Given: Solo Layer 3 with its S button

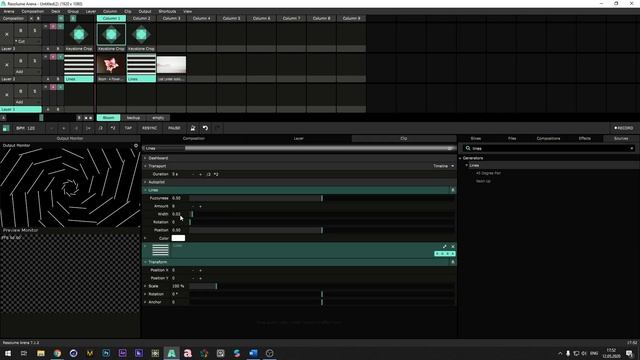Looking at the screenshot, I should point(35,31).
